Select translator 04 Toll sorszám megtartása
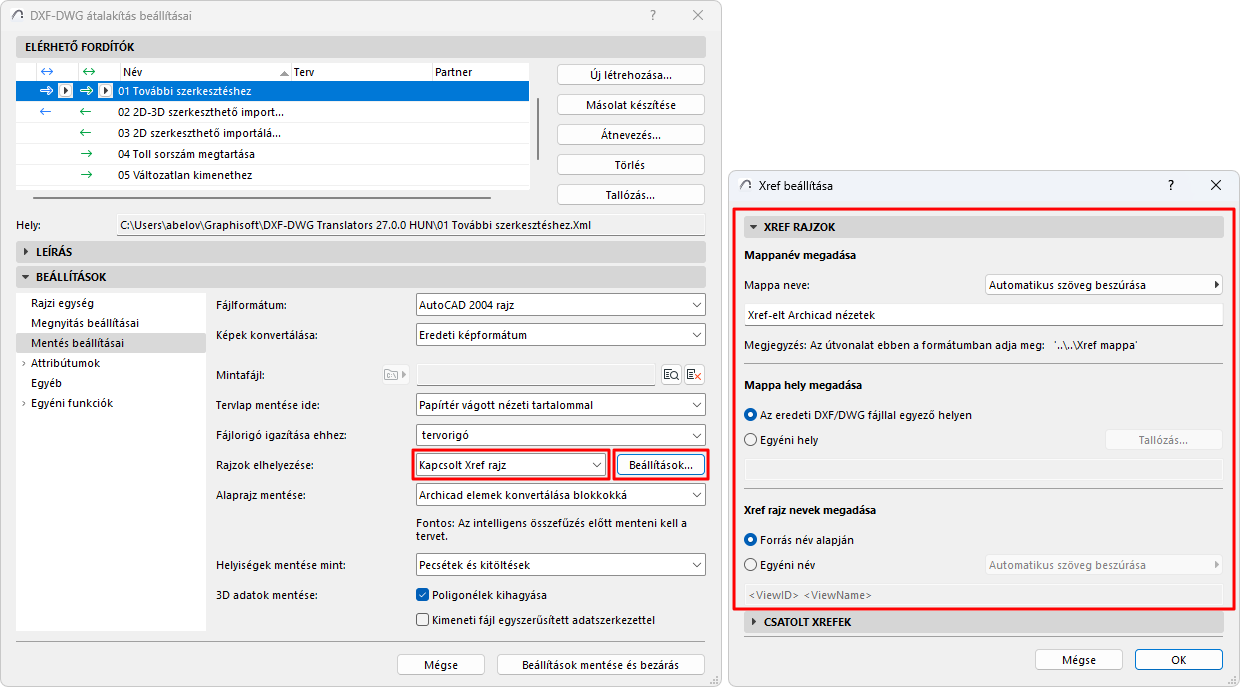This screenshot has height=687, width=1240. click(273, 154)
